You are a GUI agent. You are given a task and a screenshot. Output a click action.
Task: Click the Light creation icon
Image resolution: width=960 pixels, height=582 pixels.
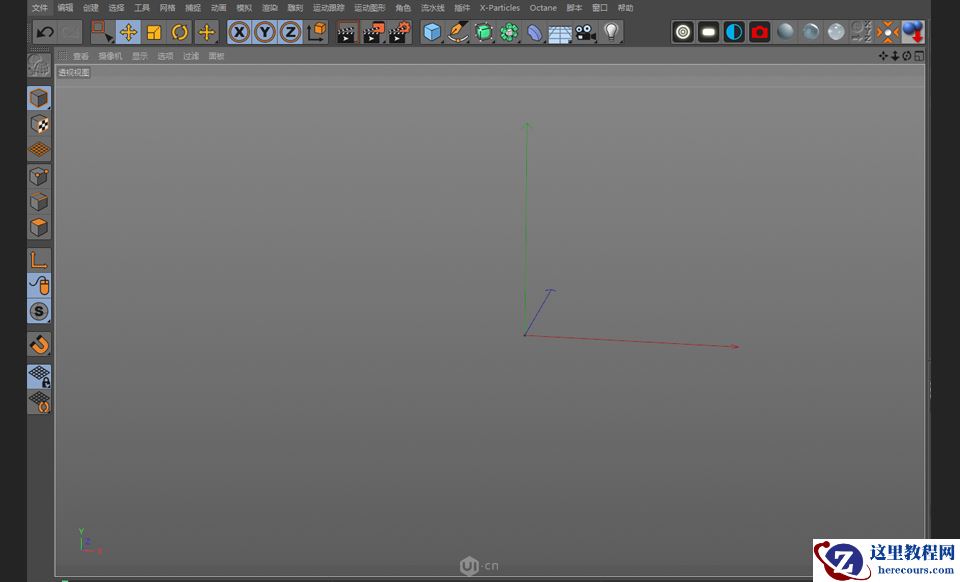click(x=610, y=32)
